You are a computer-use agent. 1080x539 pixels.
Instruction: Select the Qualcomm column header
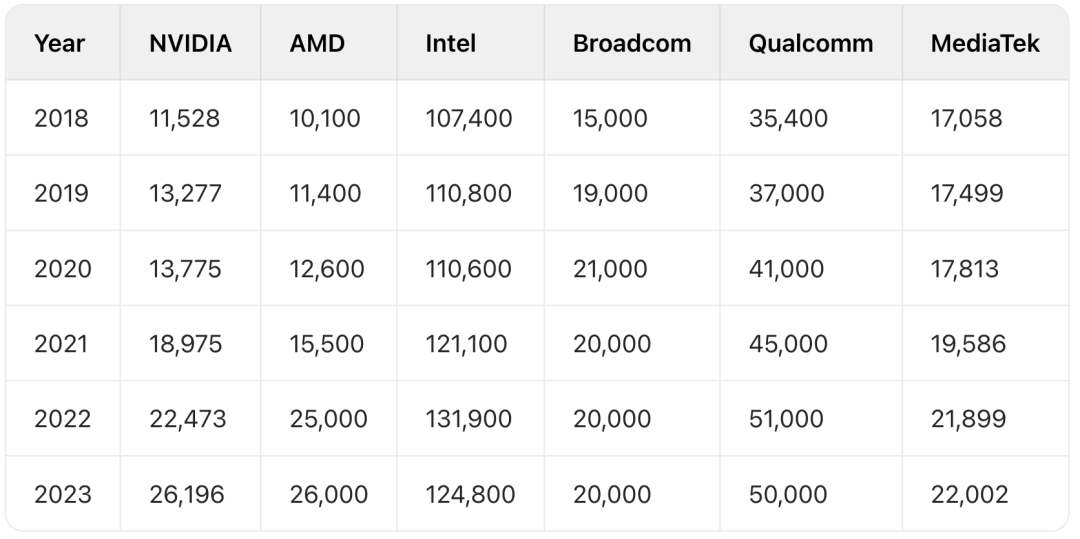pyautogui.click(x=811, y=43)
